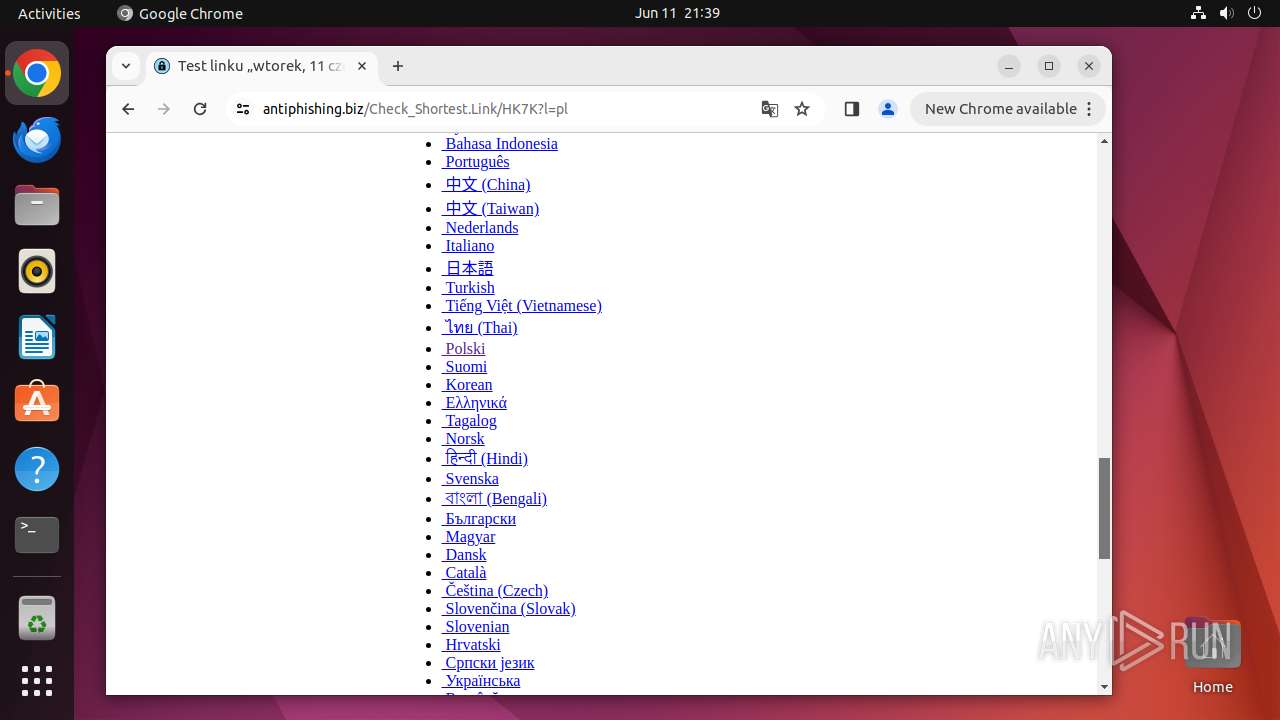Open a new tab with plus button

pyautogui.click(x=398, y=66)
